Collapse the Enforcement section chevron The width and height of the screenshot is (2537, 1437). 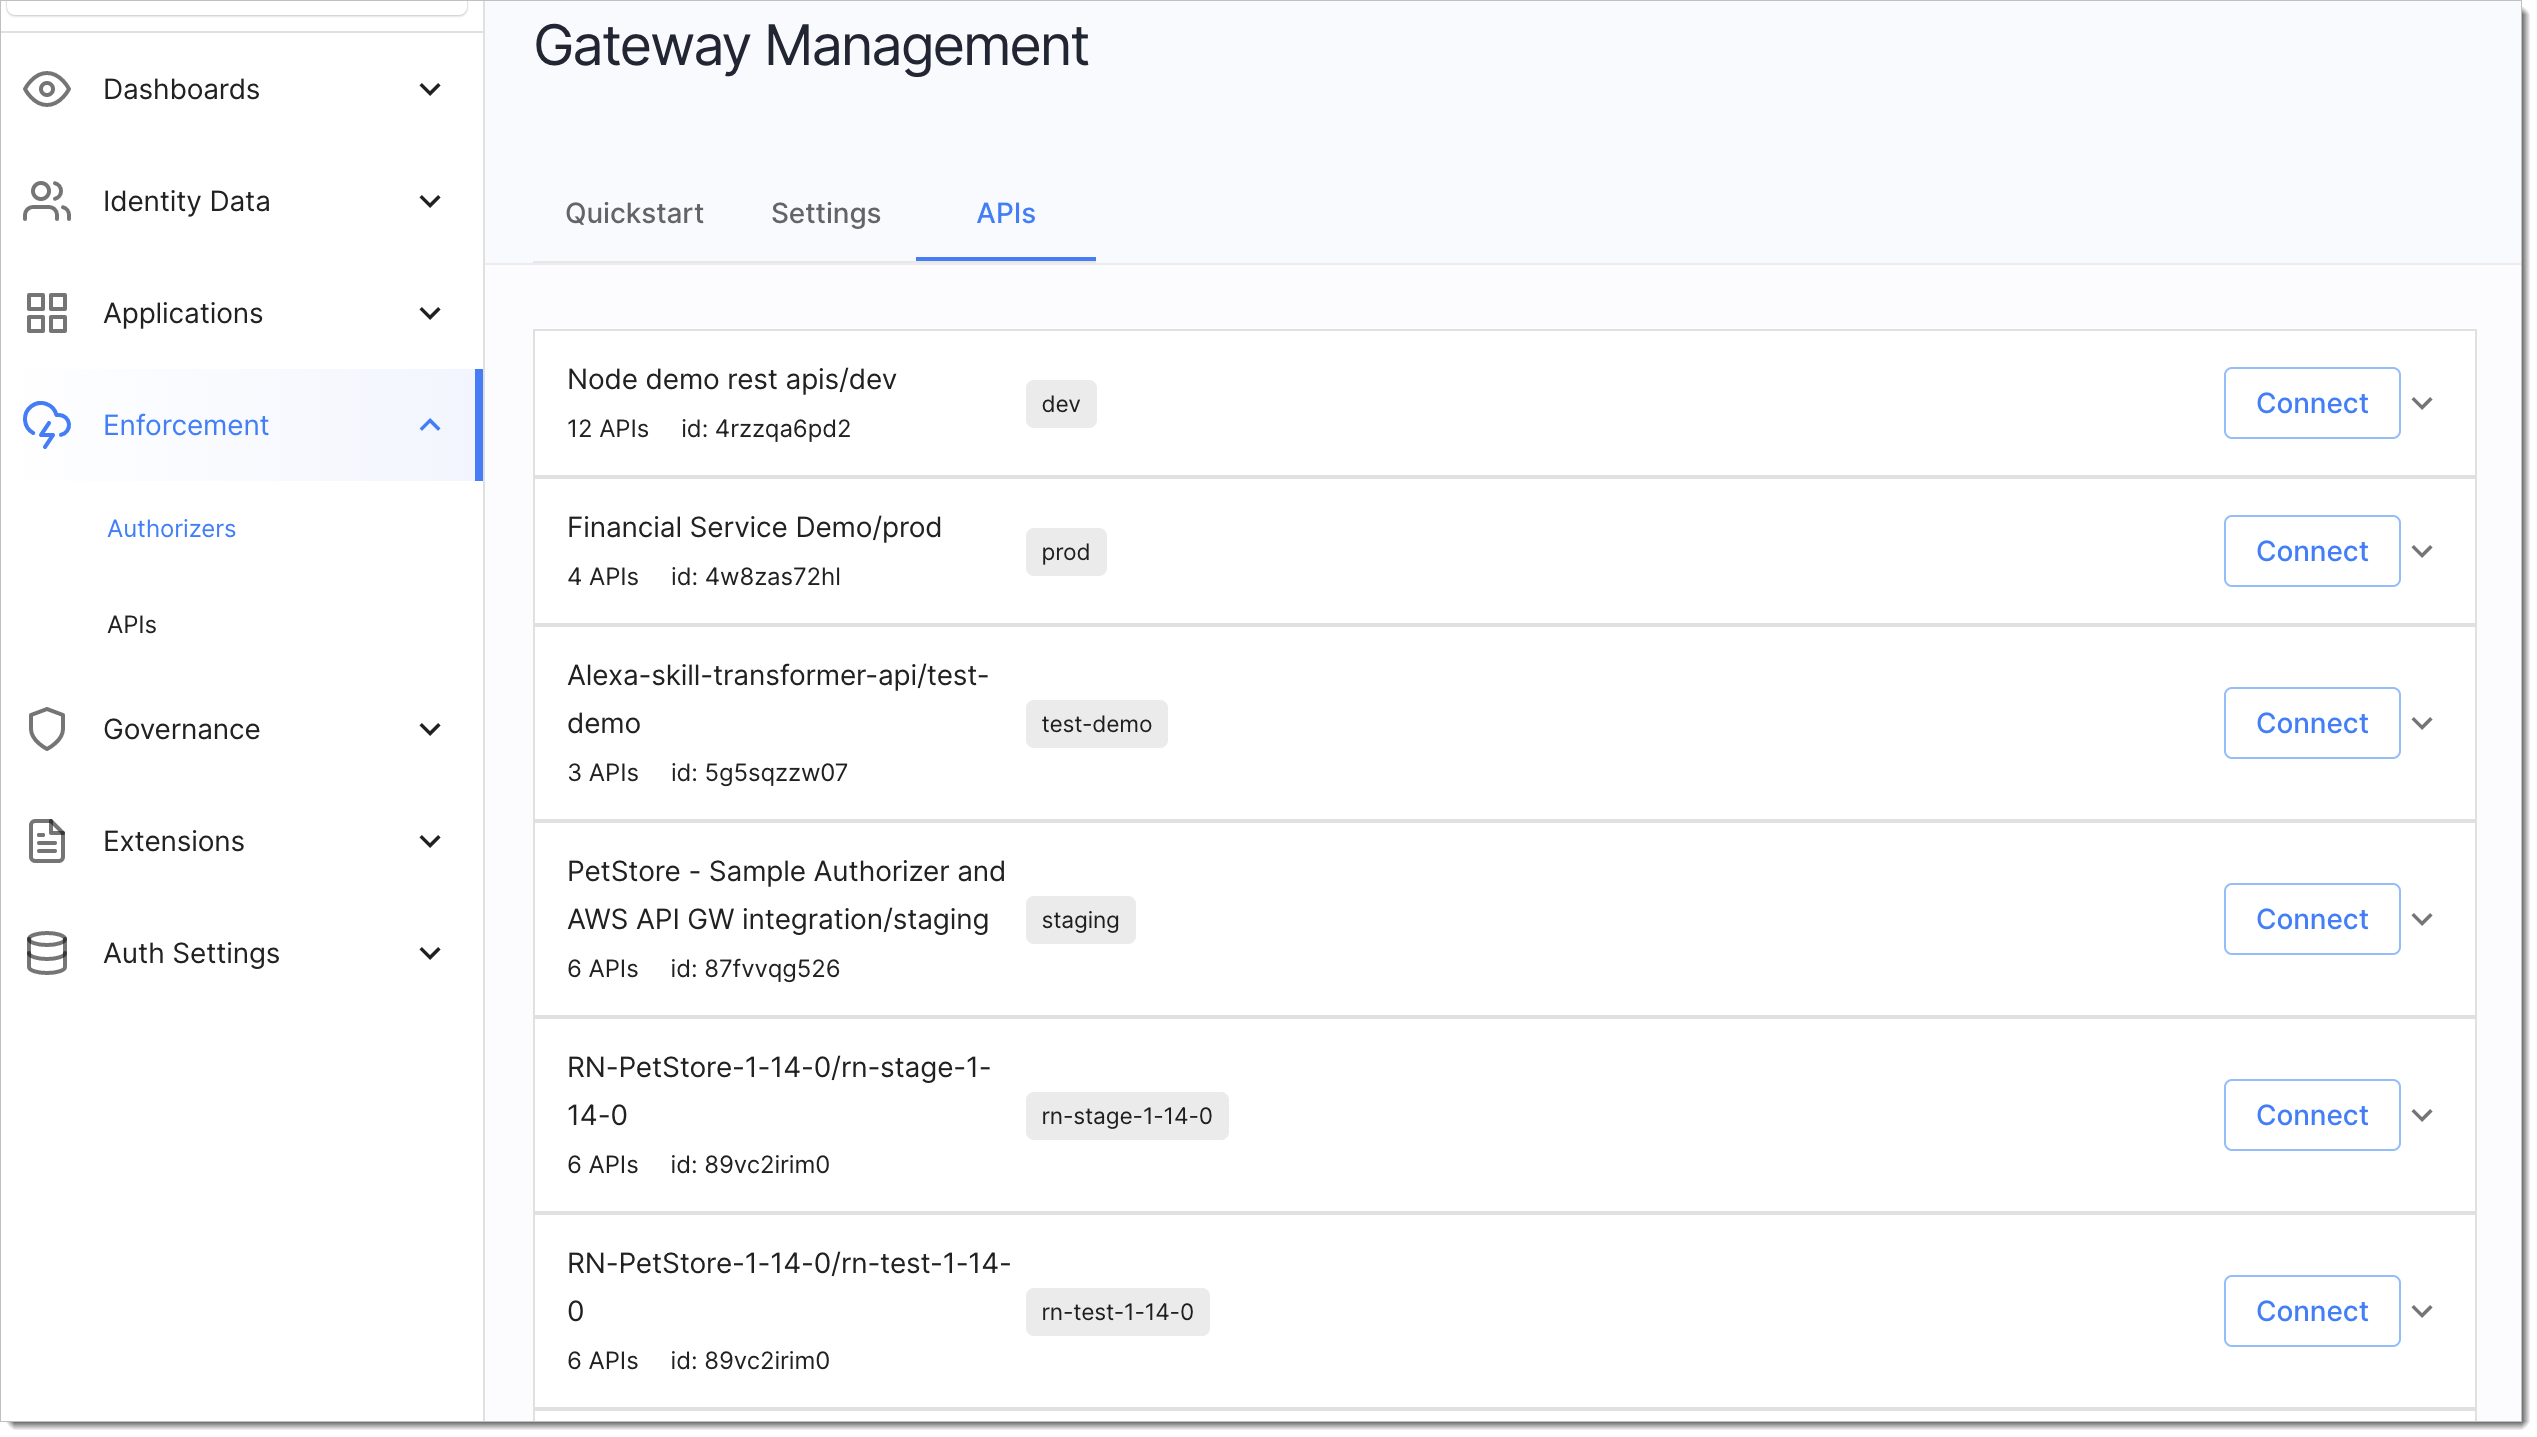[430, 425]
